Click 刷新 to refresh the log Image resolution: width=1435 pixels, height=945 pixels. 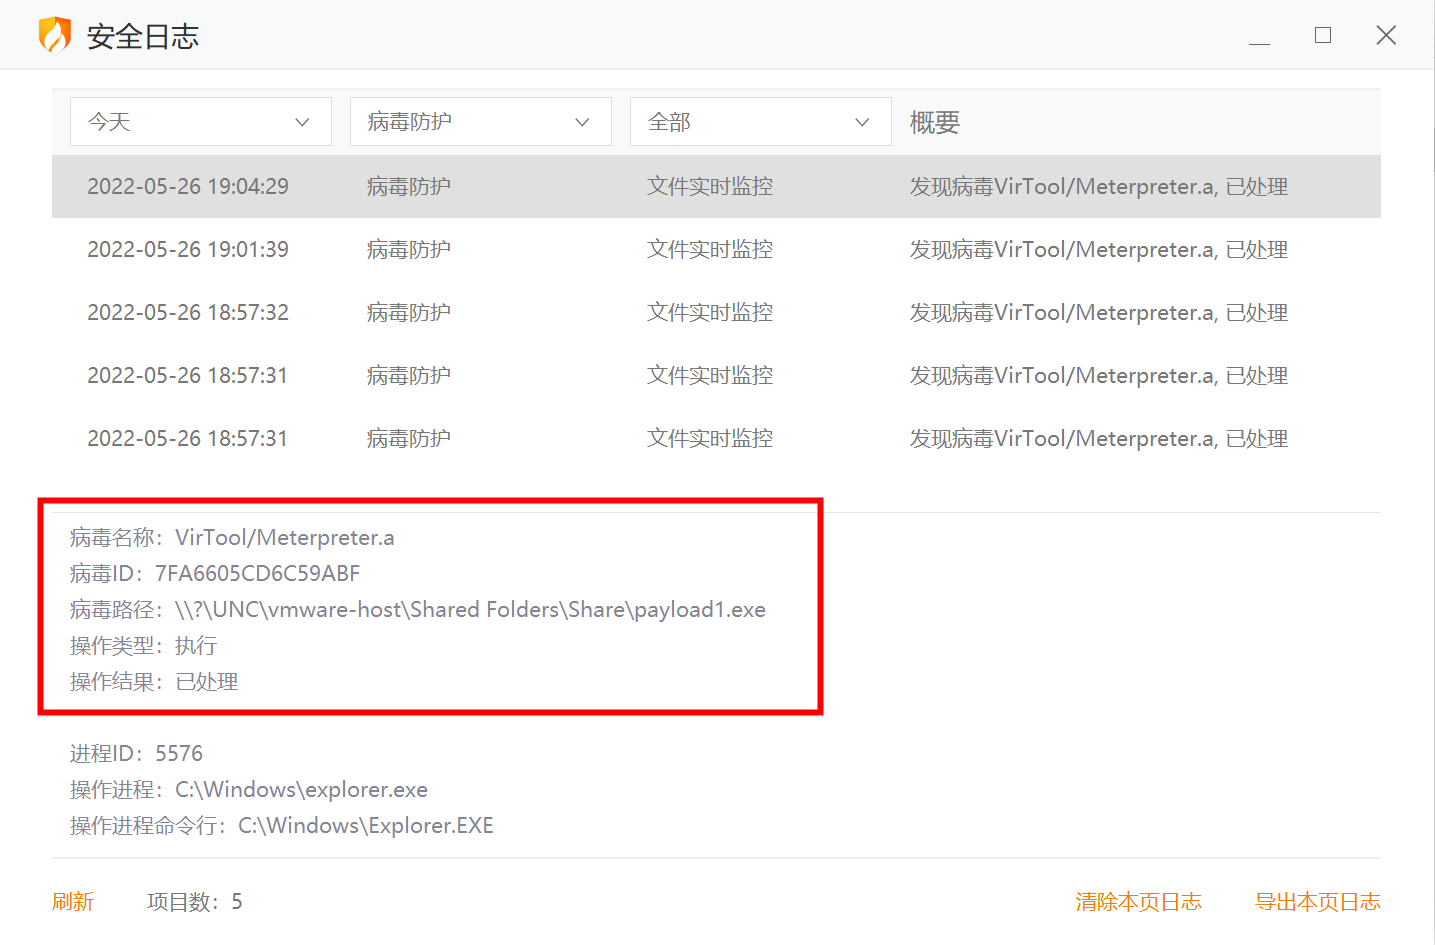pos(73,902)
